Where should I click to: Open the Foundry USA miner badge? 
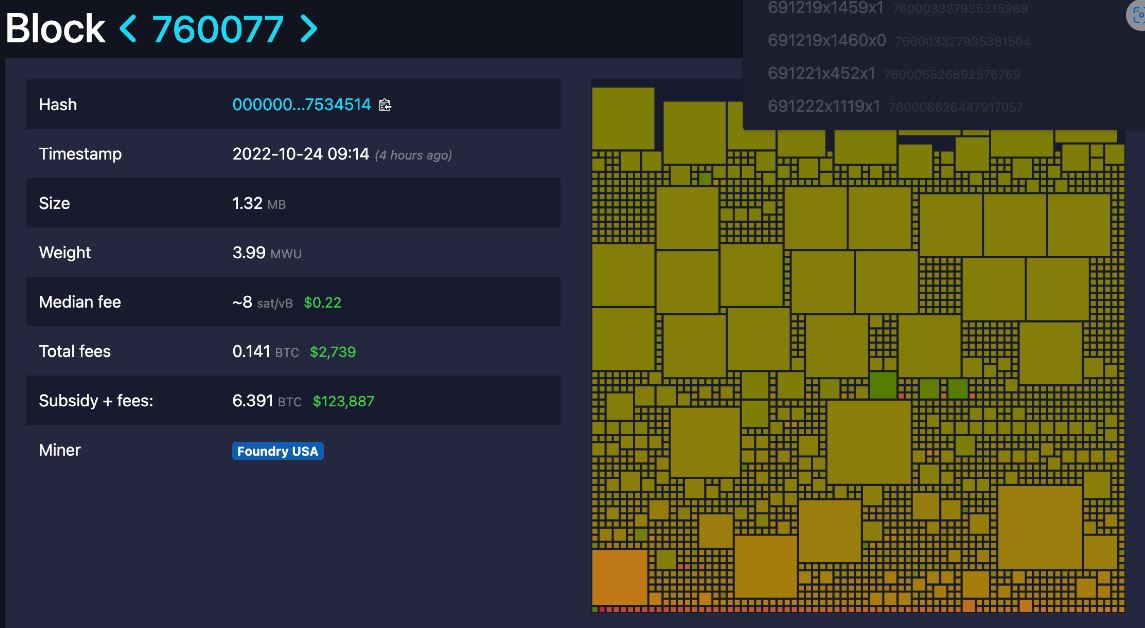(x=277, y=451)
